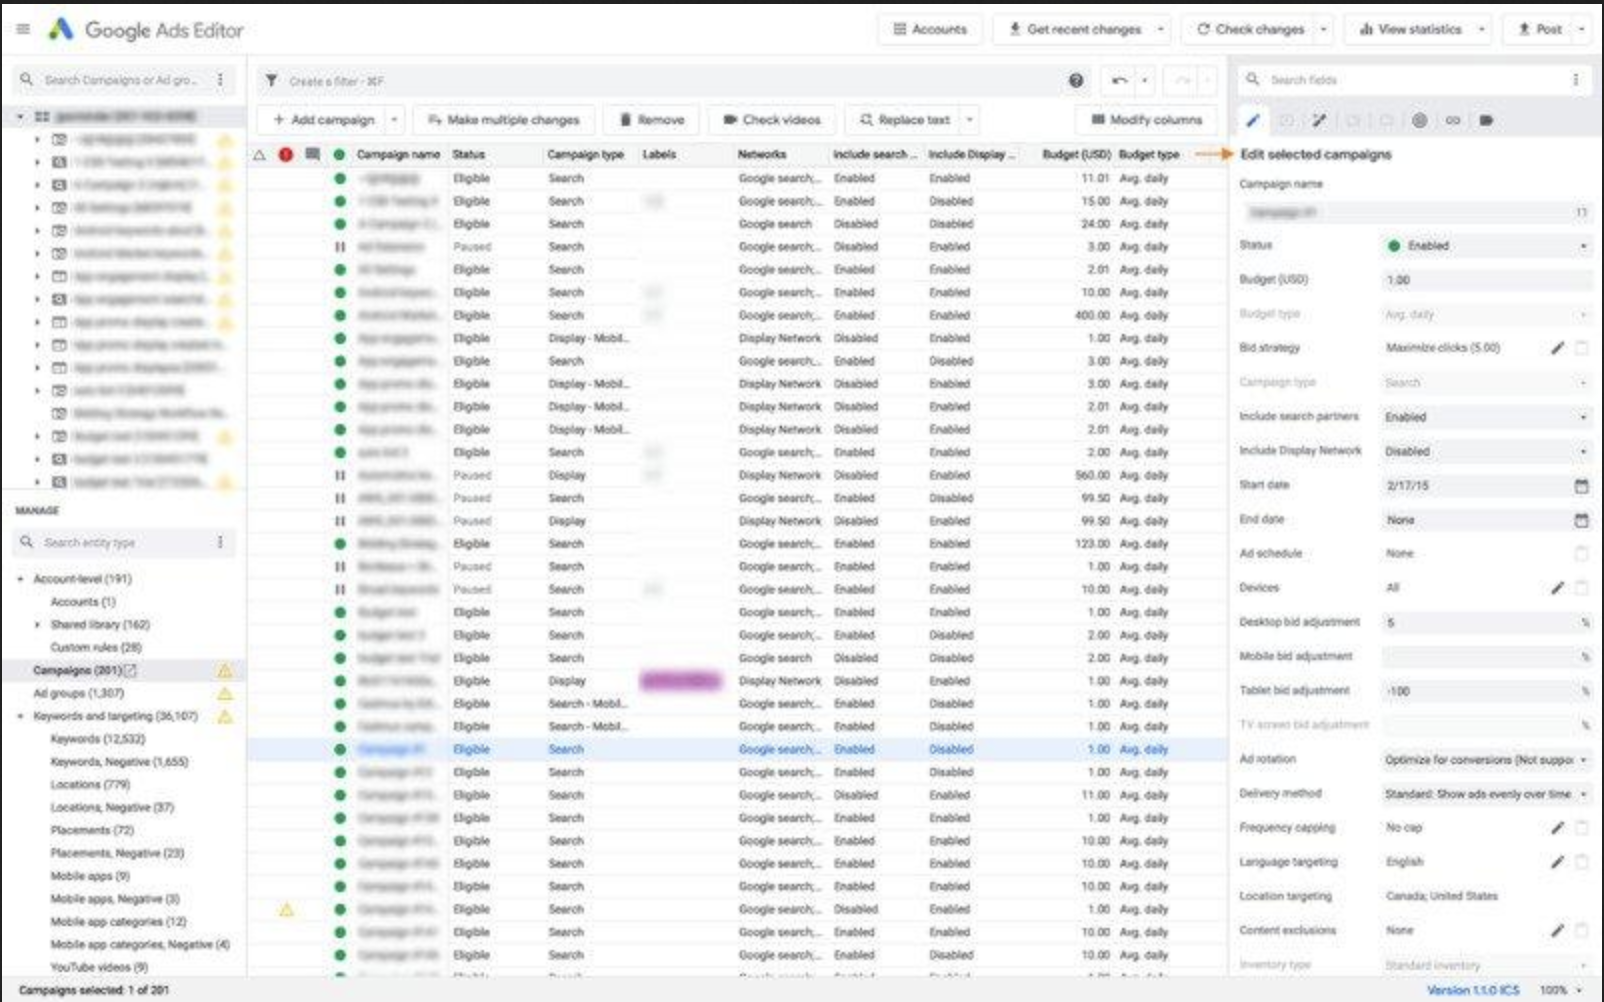1604x1002 pixels.
Task: Sort by the warning triangle column header
Action: tap(260, 154)
